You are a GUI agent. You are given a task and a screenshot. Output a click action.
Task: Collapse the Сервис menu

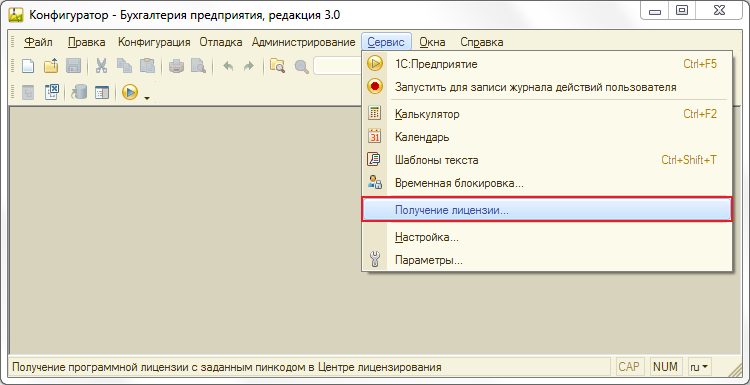pos(386,42)
